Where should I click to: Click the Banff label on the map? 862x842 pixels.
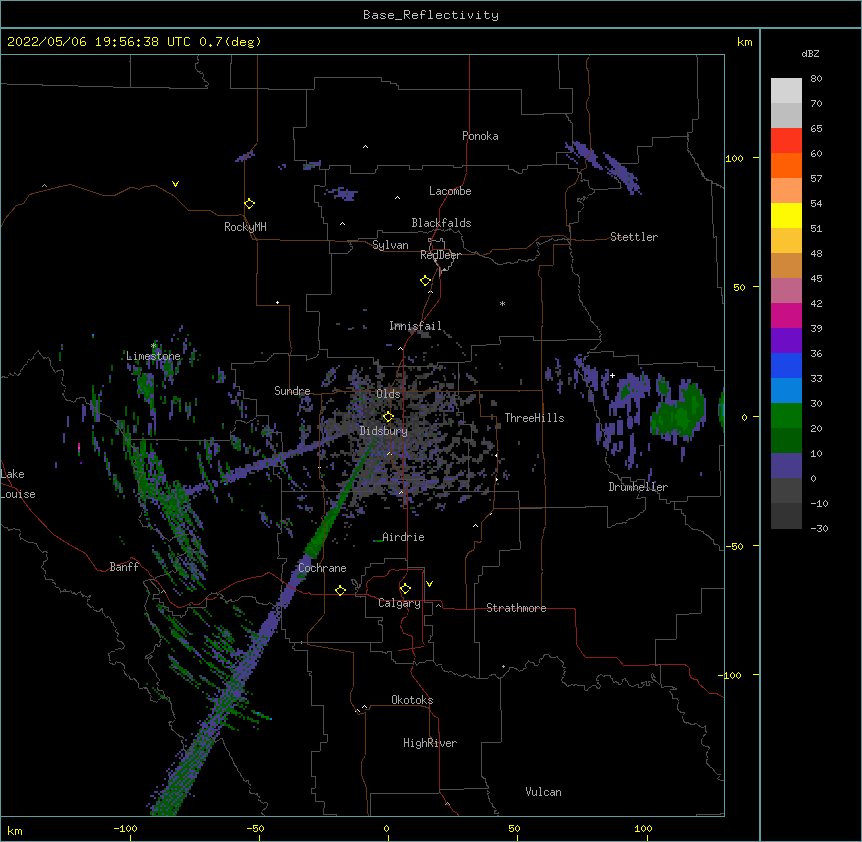(x=124, y=567)
